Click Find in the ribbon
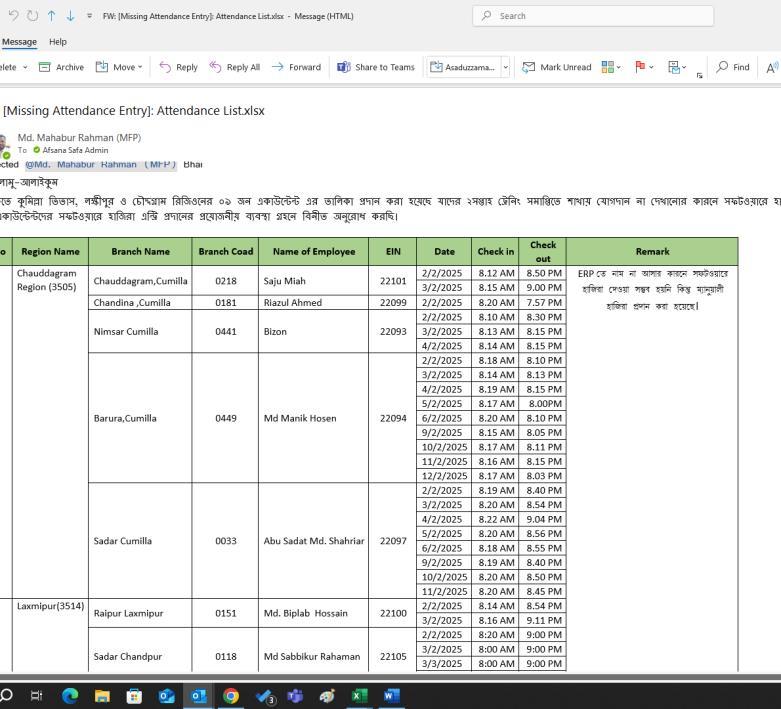This screenshot has width=781, height=709. tap(733, 67)
